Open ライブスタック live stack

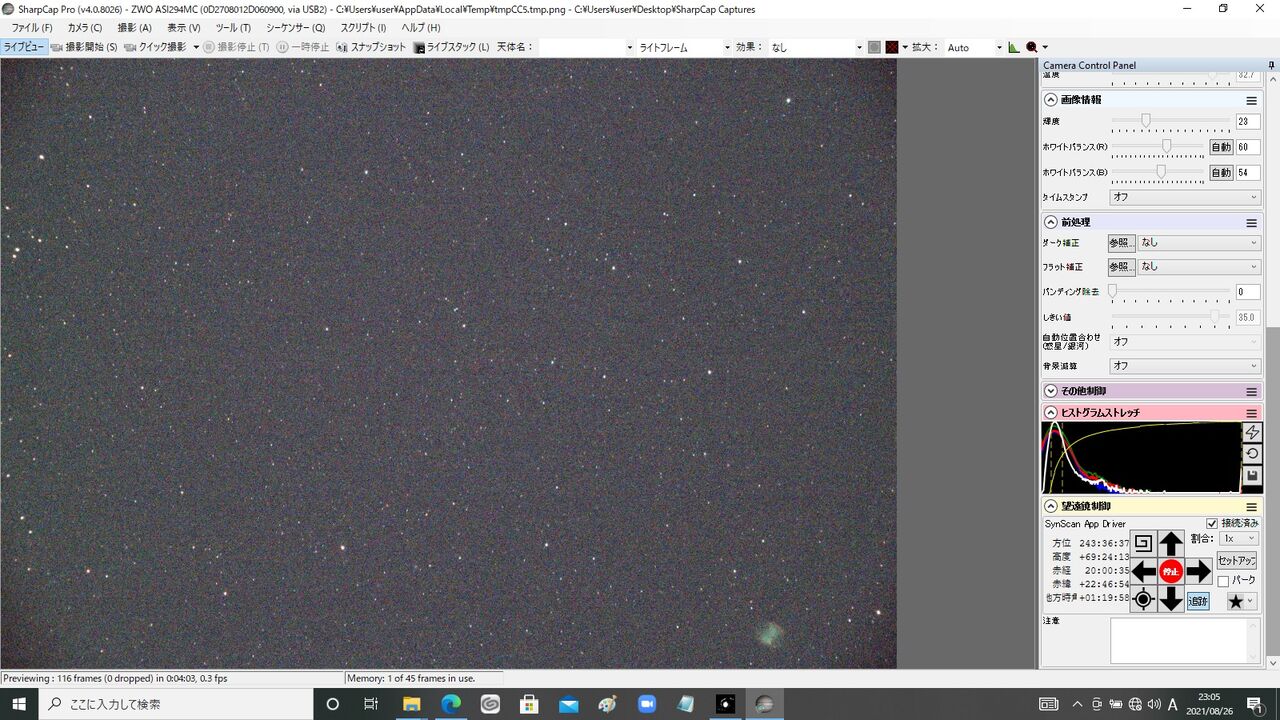pos(452,47)
